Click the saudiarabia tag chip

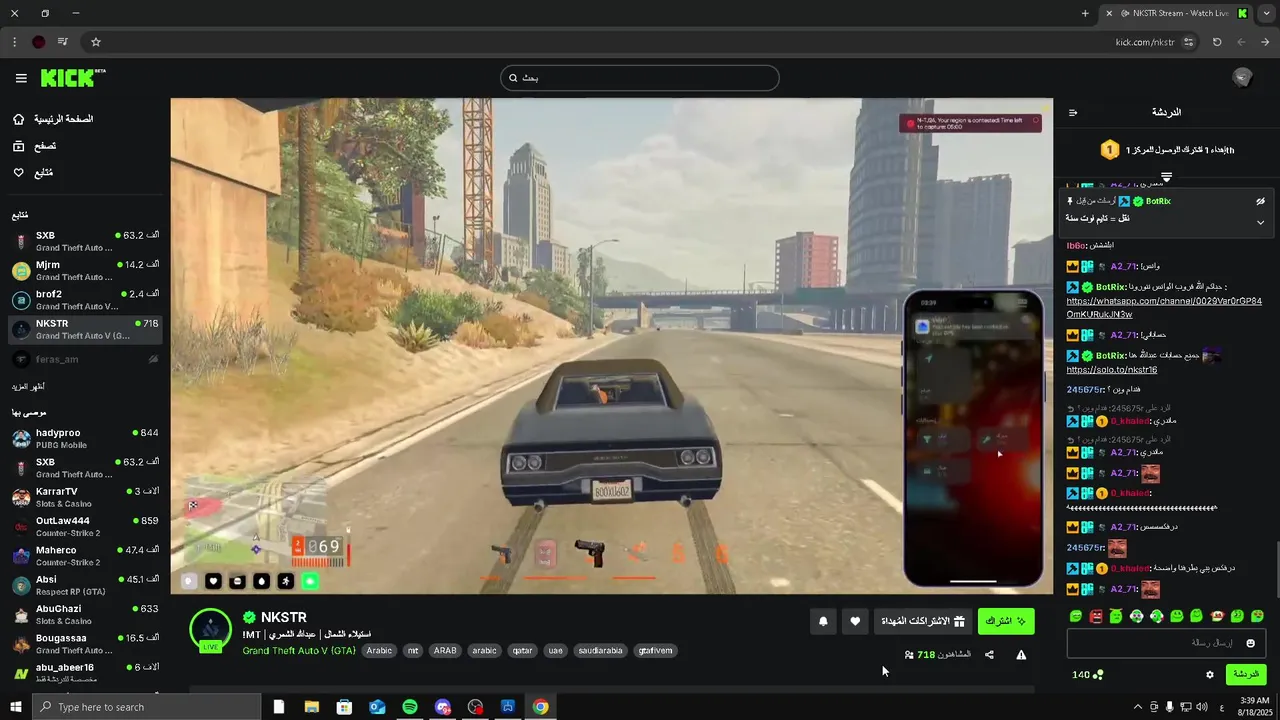coord(601,650)
